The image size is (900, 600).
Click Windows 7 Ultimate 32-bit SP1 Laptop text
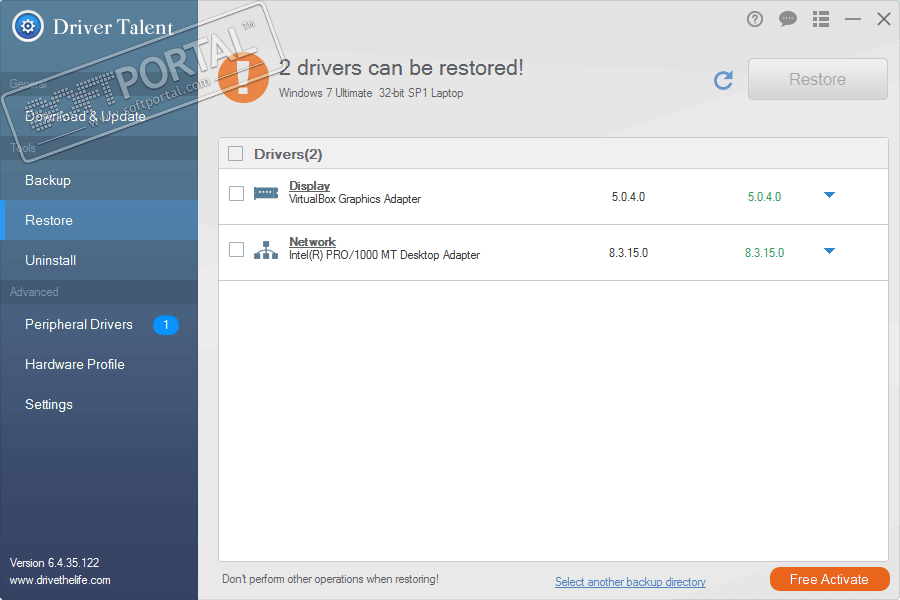pyautogui.click(x=371, y=93)
